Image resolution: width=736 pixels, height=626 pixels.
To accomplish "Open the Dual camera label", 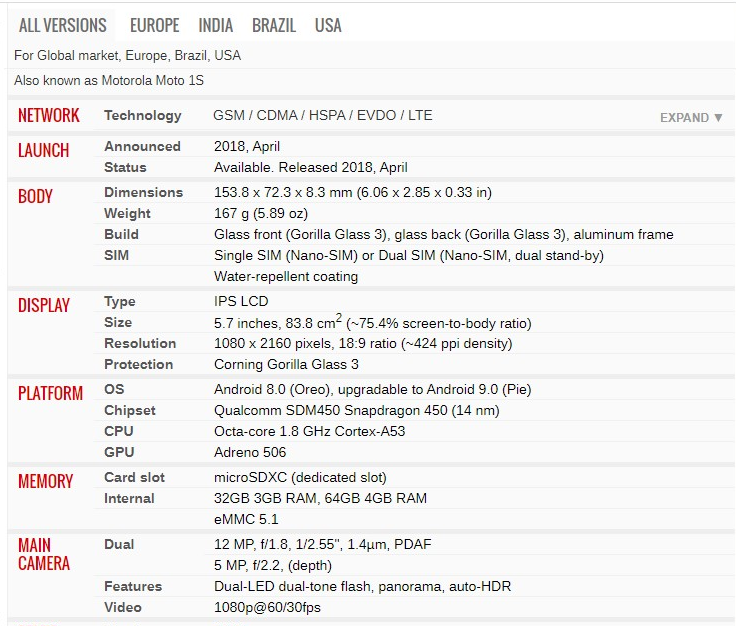I will pos(119,544).
